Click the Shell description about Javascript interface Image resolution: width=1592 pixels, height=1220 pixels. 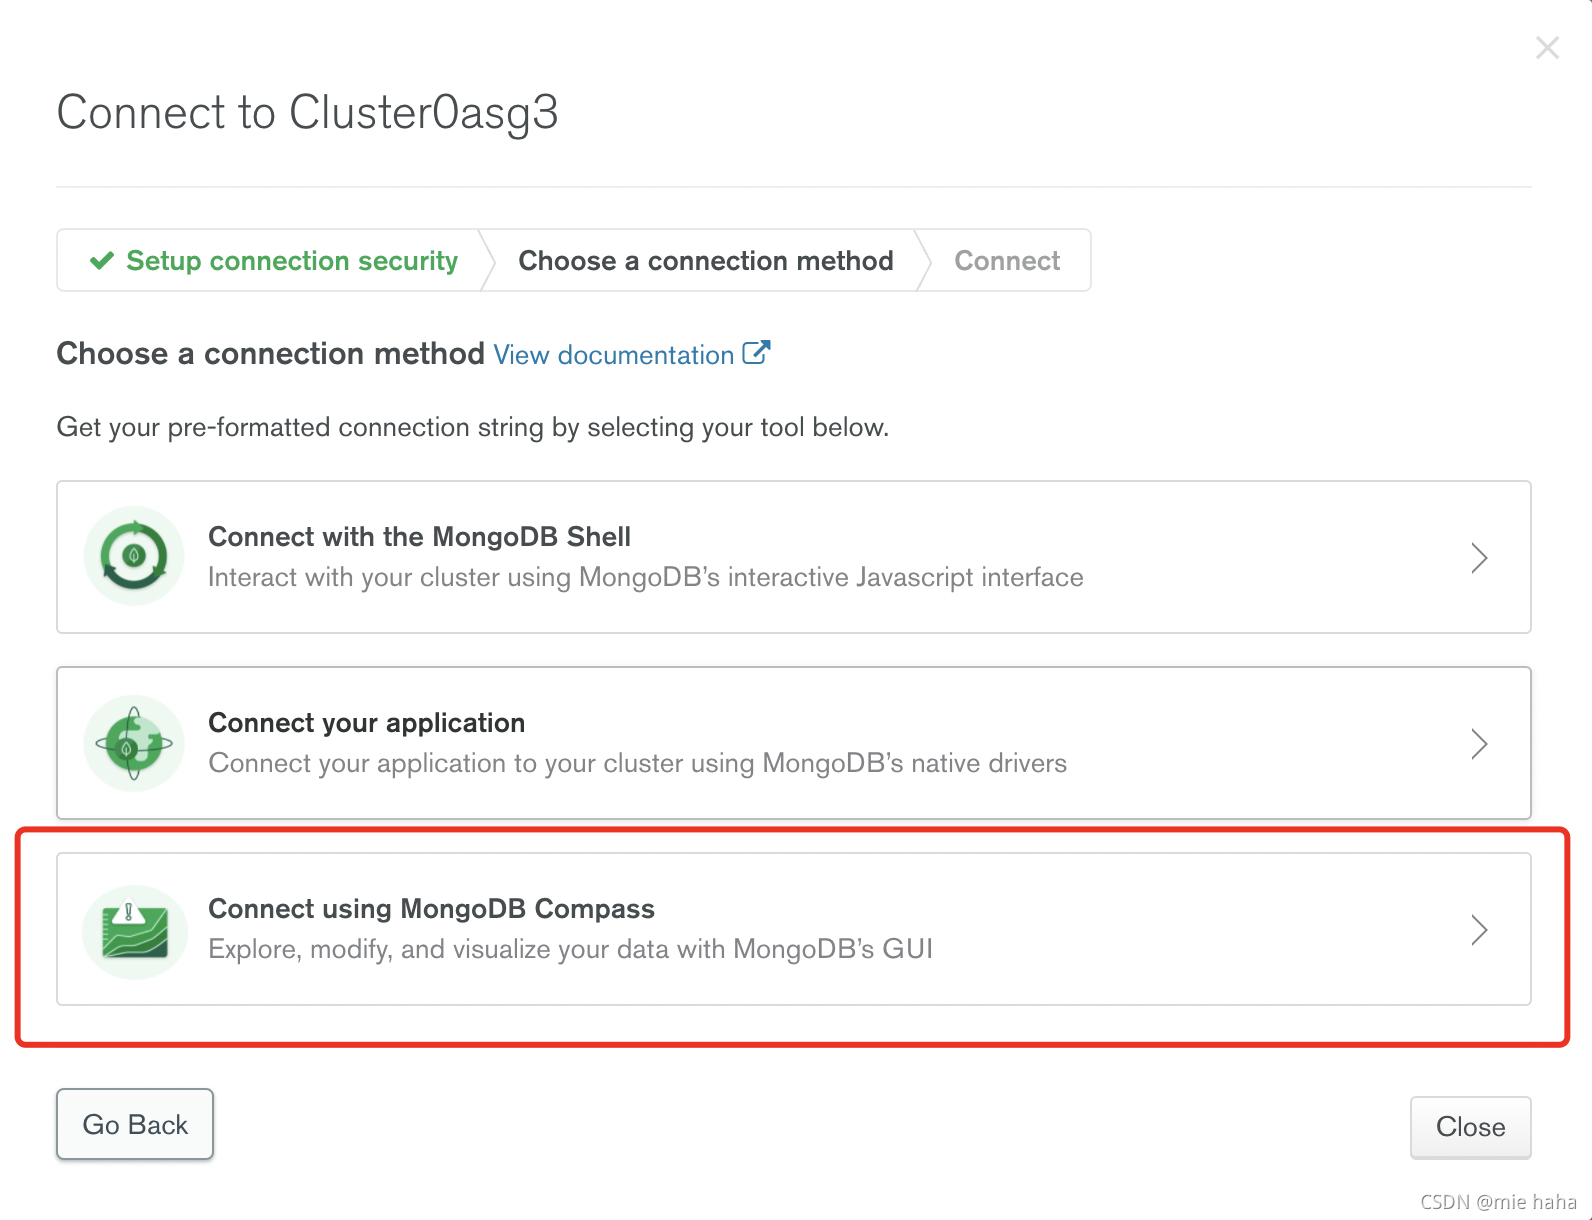[645, 577]
